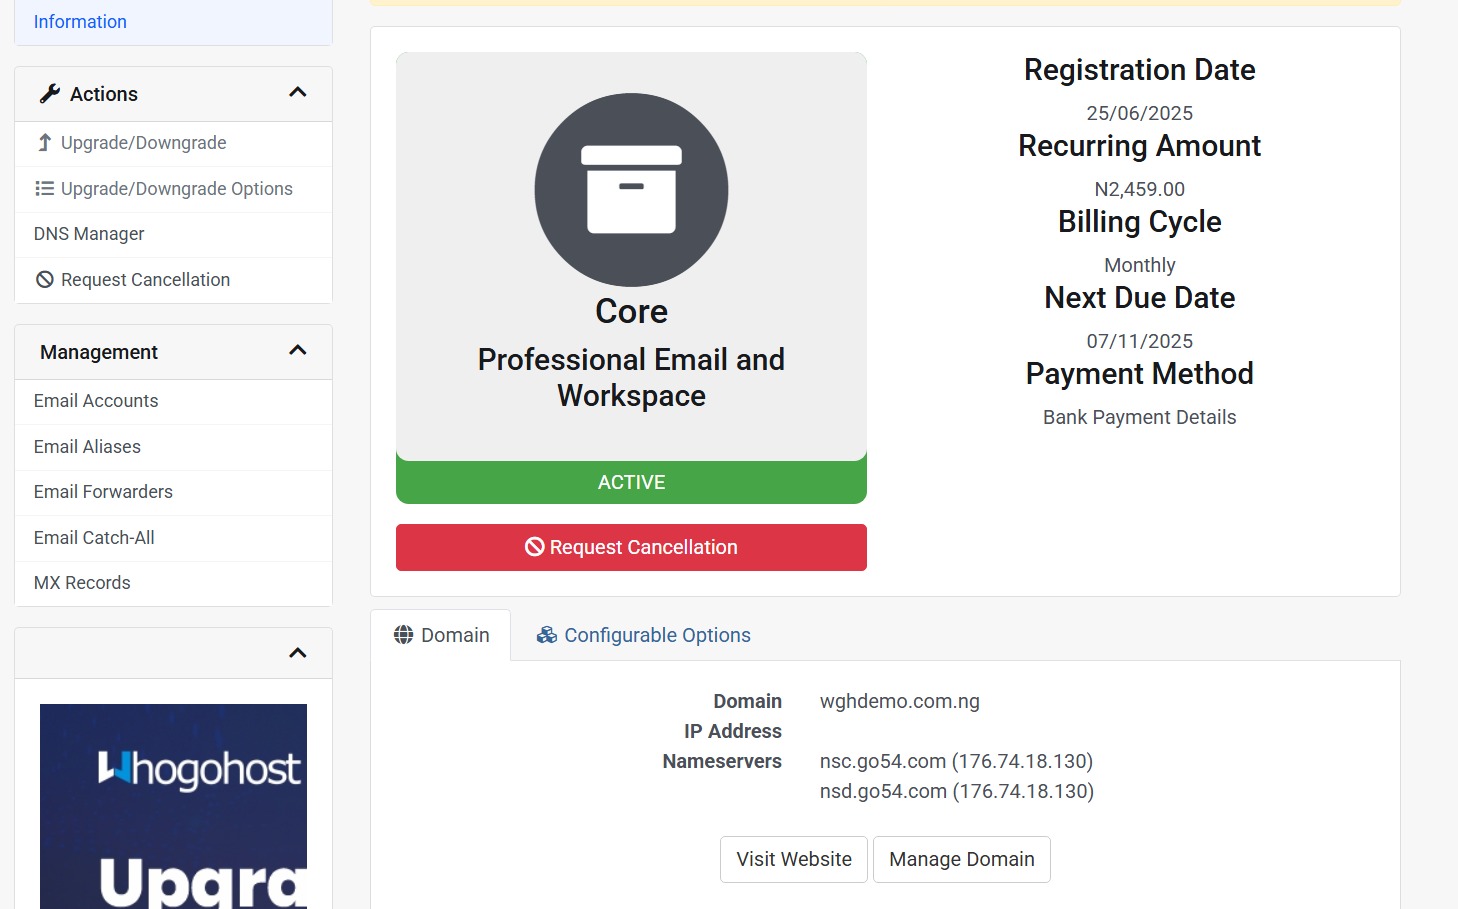Click the ban icon on red cancellation button
1458x909 pixels.
point(535,547)
